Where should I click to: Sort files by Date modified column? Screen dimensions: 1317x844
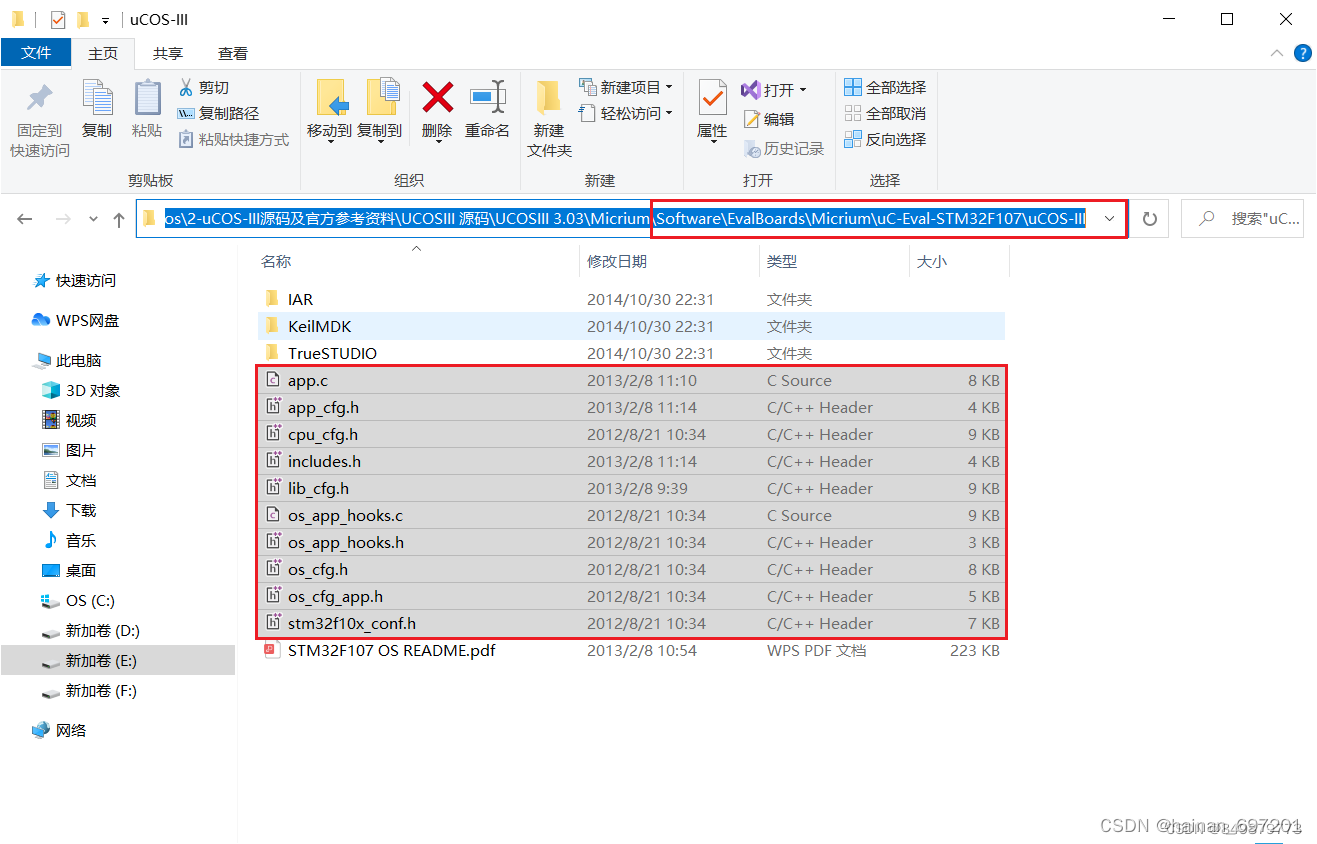coord(669,261)
